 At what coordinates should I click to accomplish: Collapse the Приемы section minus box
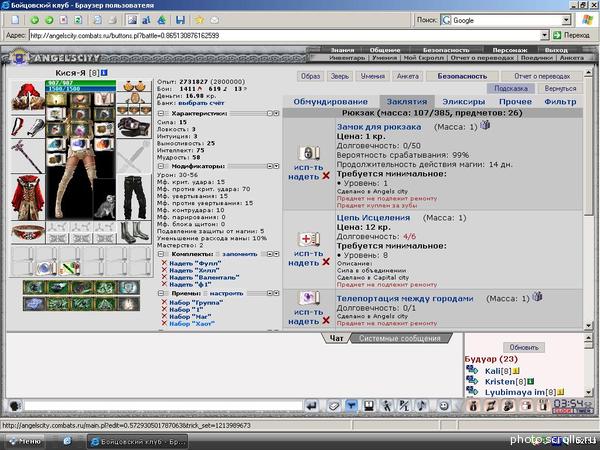tap(161, 293)
